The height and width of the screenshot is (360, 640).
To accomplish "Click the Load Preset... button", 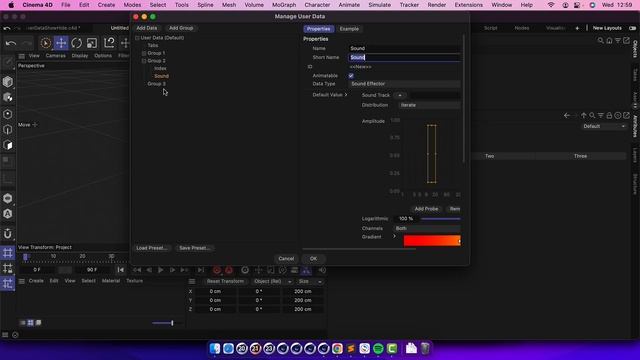I will (x=151, y=248).
